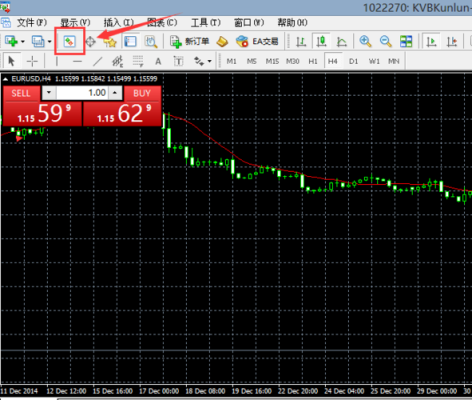Open the 工具(T) menu
The width and height of the screenshot is (472, 400).
[206, 23]
